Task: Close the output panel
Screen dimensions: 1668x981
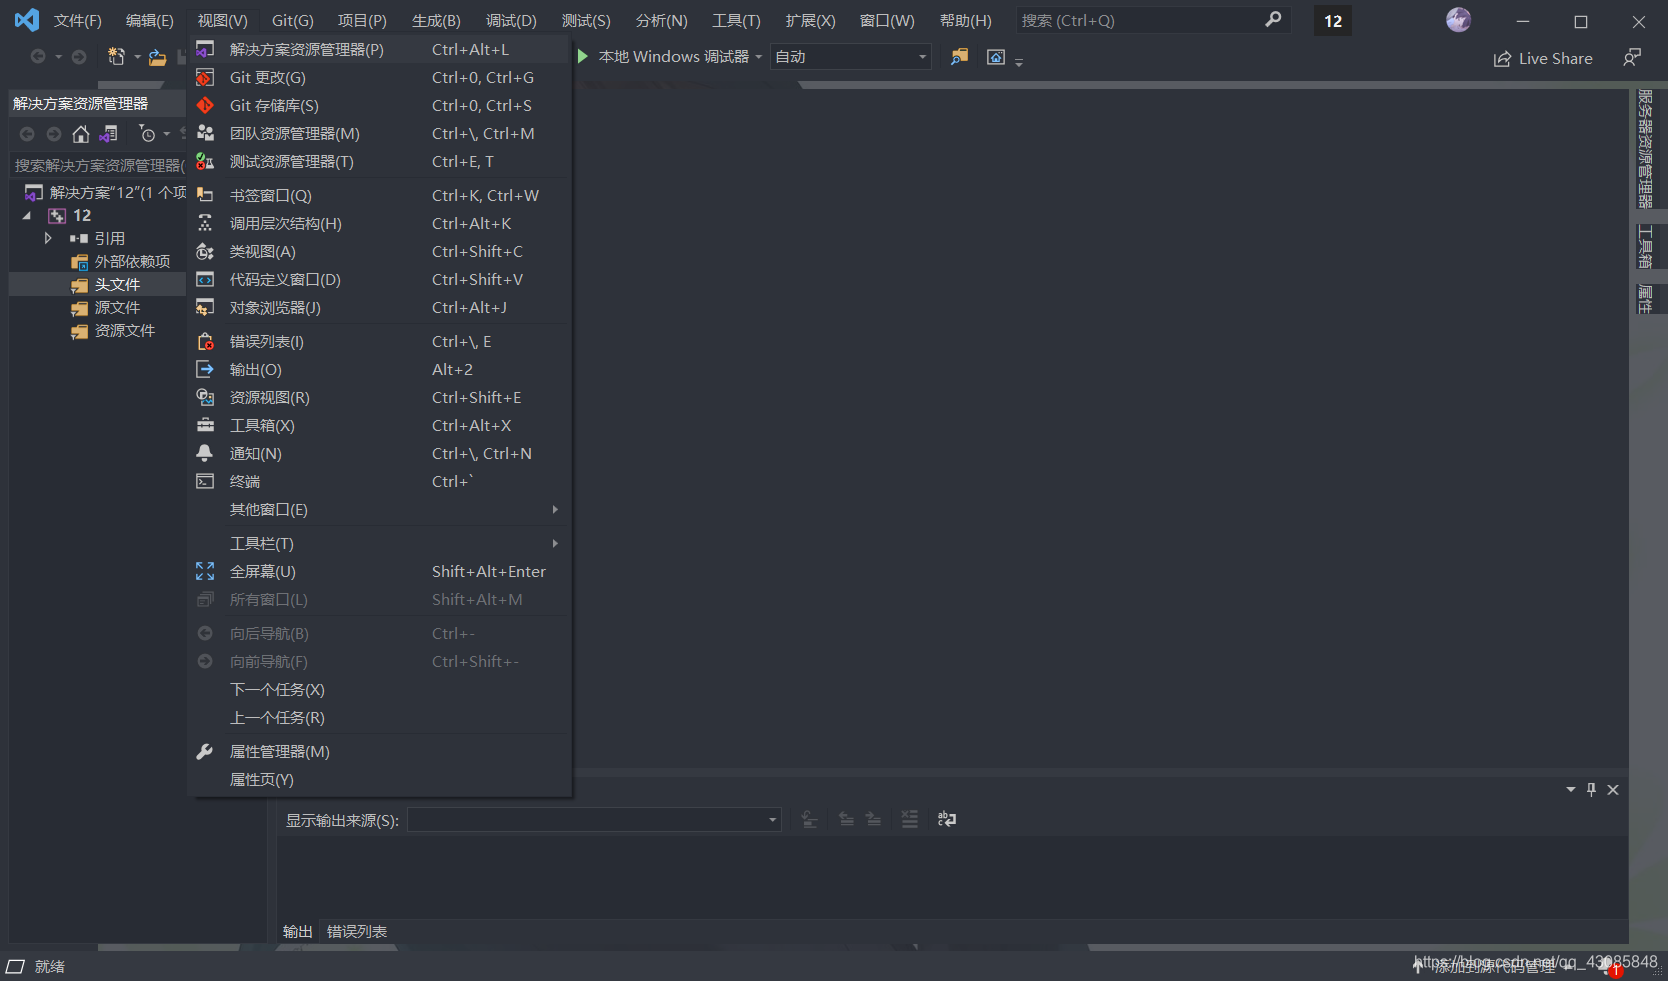Action: pyautogui.click(x=1613, y=790)
